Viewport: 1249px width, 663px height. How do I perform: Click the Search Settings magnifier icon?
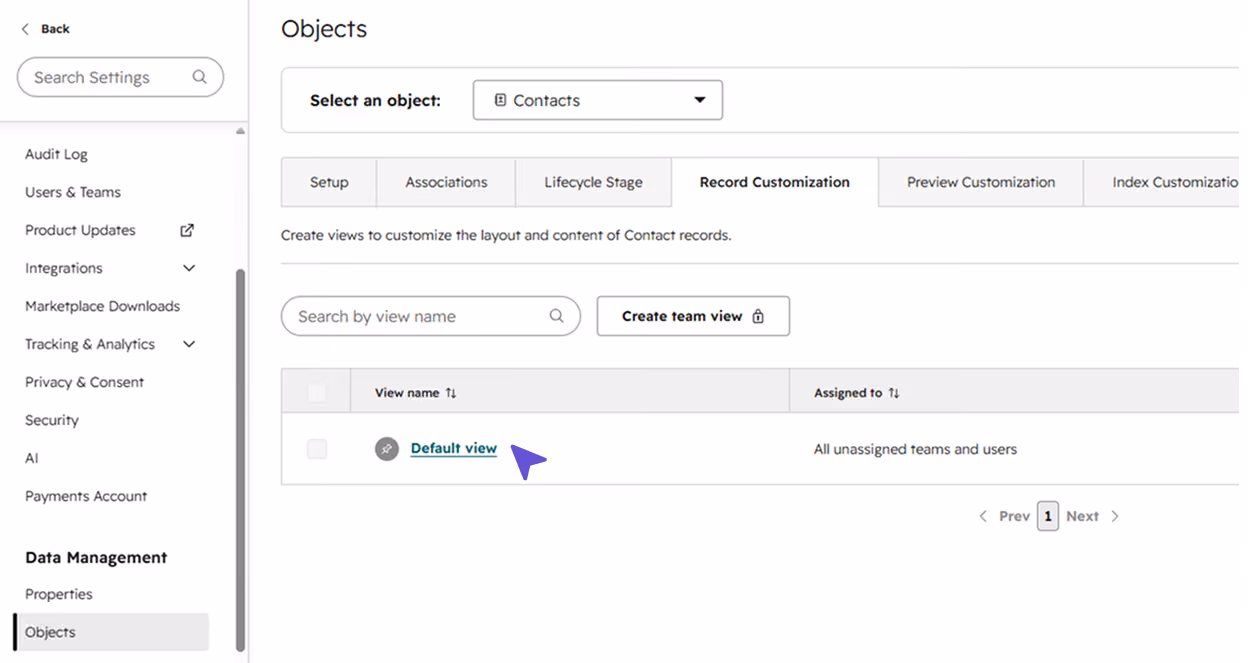[x=200, y=77]
